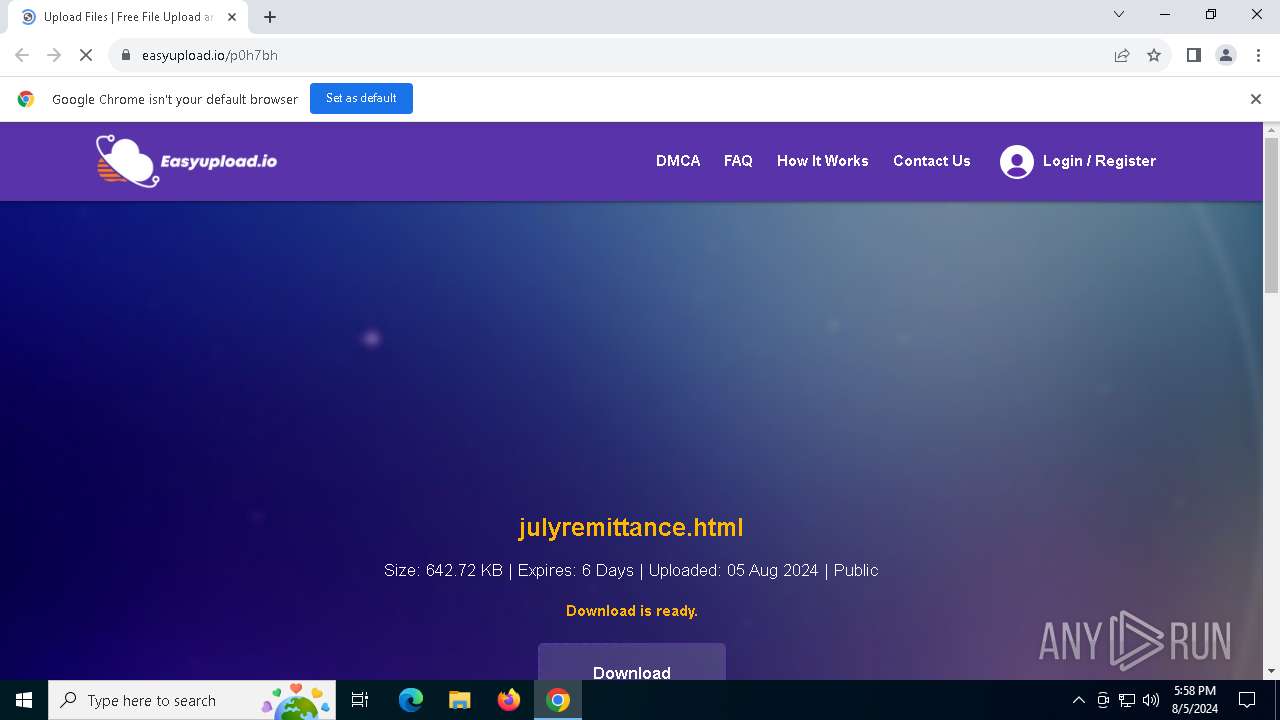Focus the address bar URL easyupload.io/p0h7bh
The image size is (1280, 720).
(210, 55)
